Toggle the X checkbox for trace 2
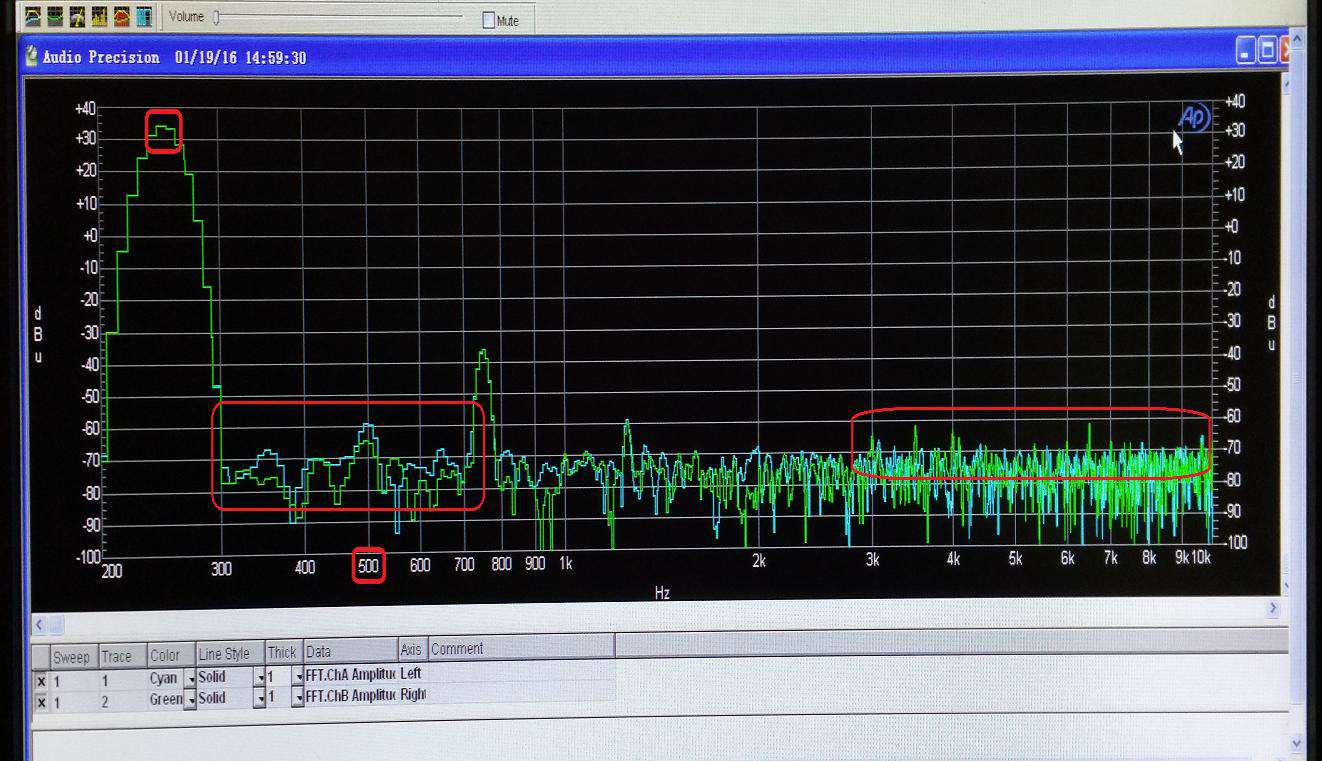This screenshot has height=761, width=1322. tap(41, 702)
